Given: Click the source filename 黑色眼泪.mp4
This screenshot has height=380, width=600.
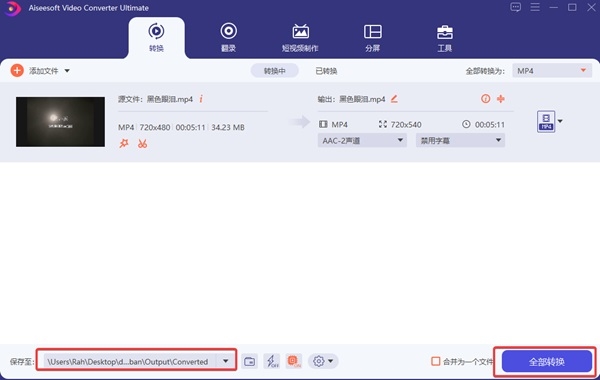Looking at the screenshot, I should [x=170, y=99].
